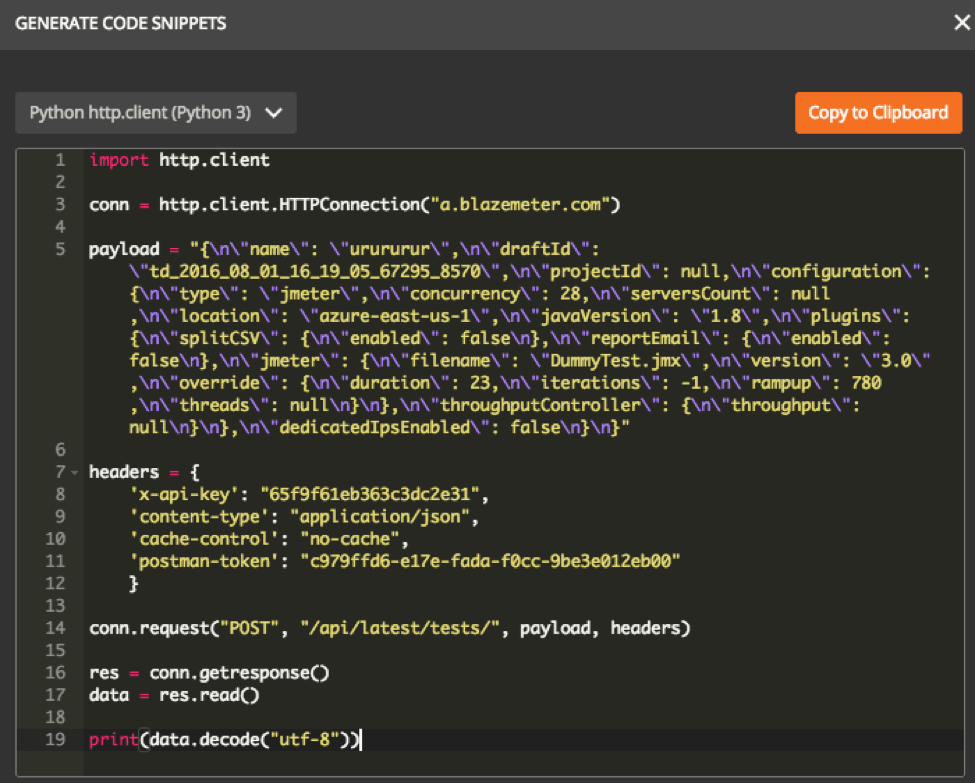Click line number 19 in the gutter
The image size is (975, 783).
[x=55, y=739]
